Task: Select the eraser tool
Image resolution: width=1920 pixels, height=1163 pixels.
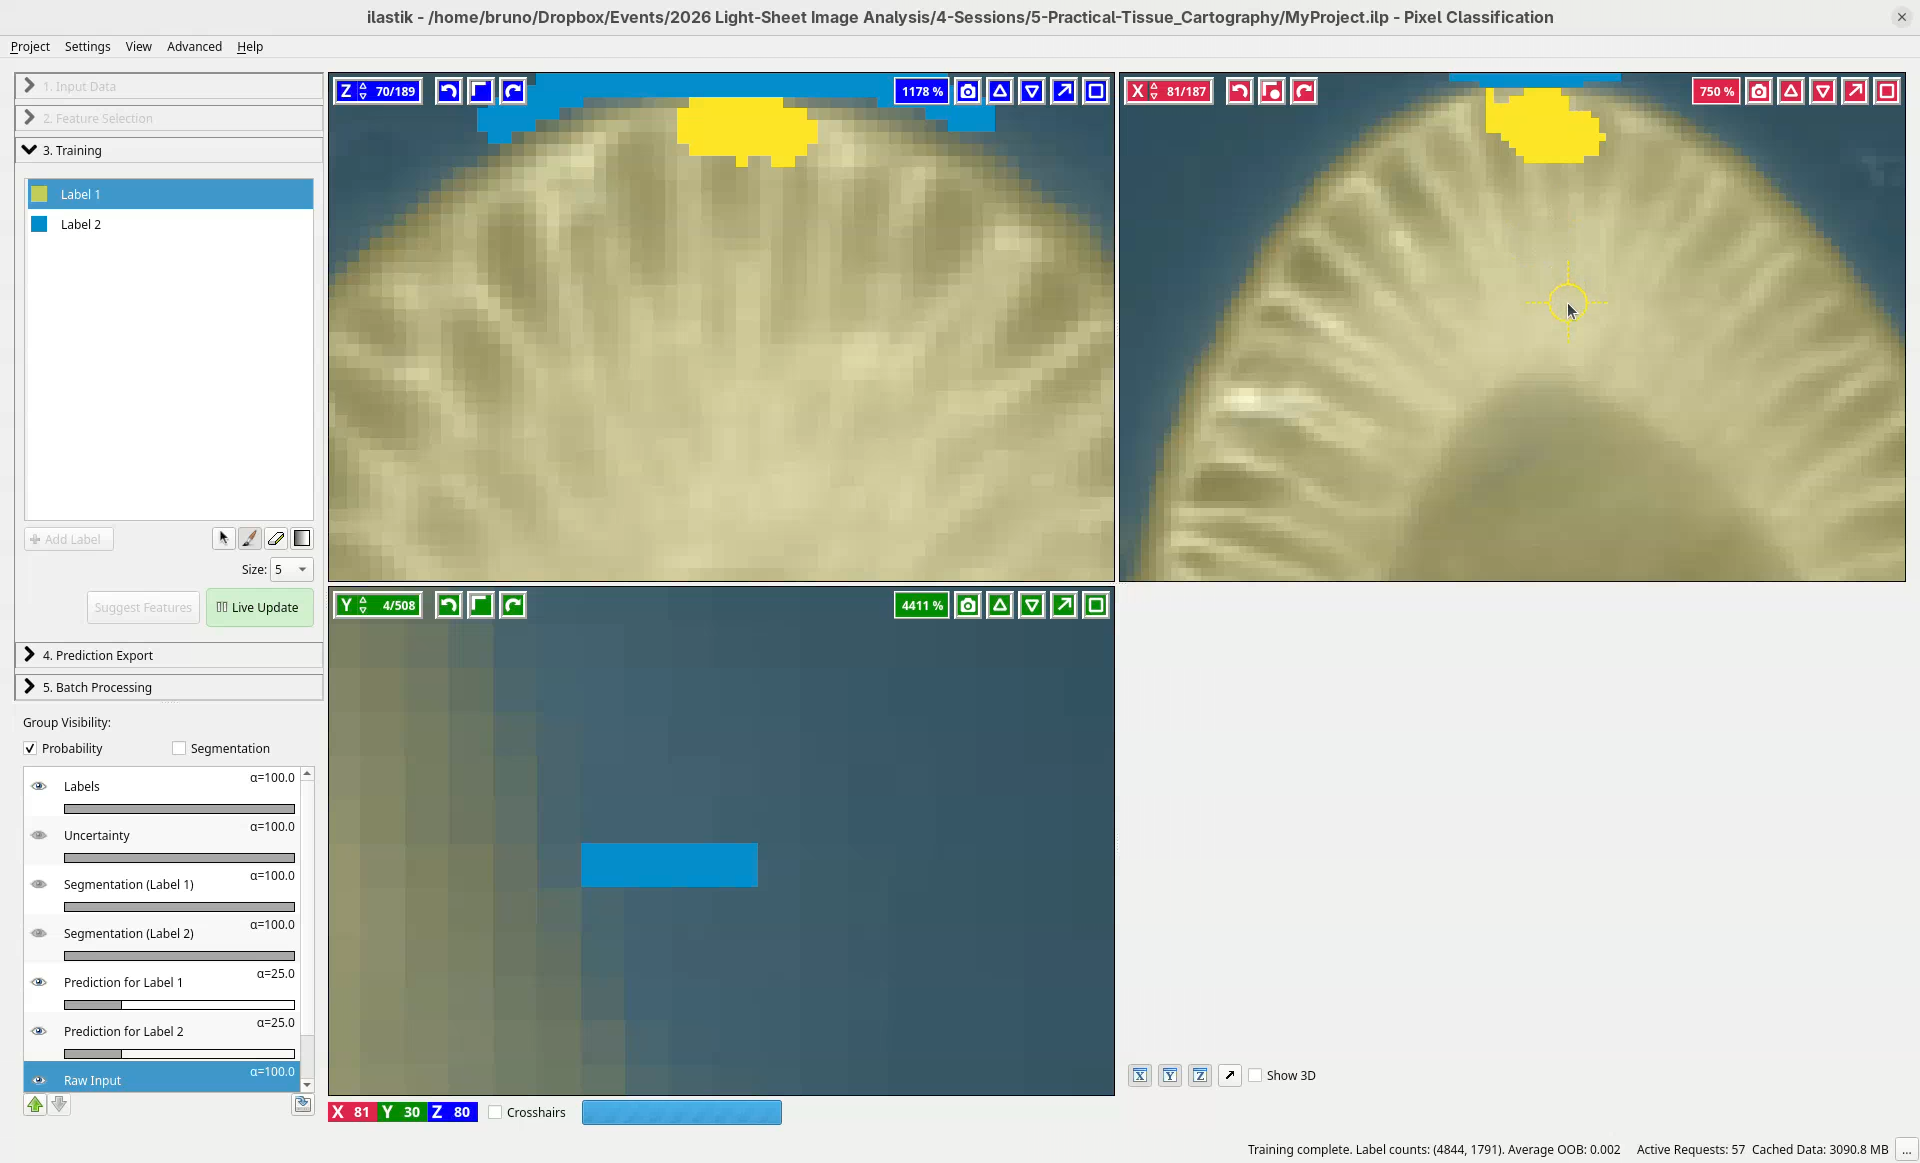Action: coord(276,539)
